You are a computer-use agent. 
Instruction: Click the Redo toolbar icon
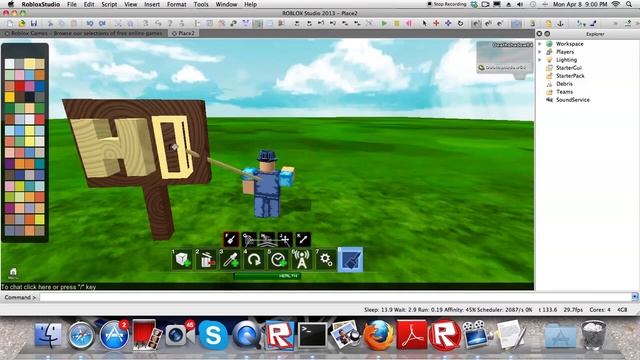point(102,24)
